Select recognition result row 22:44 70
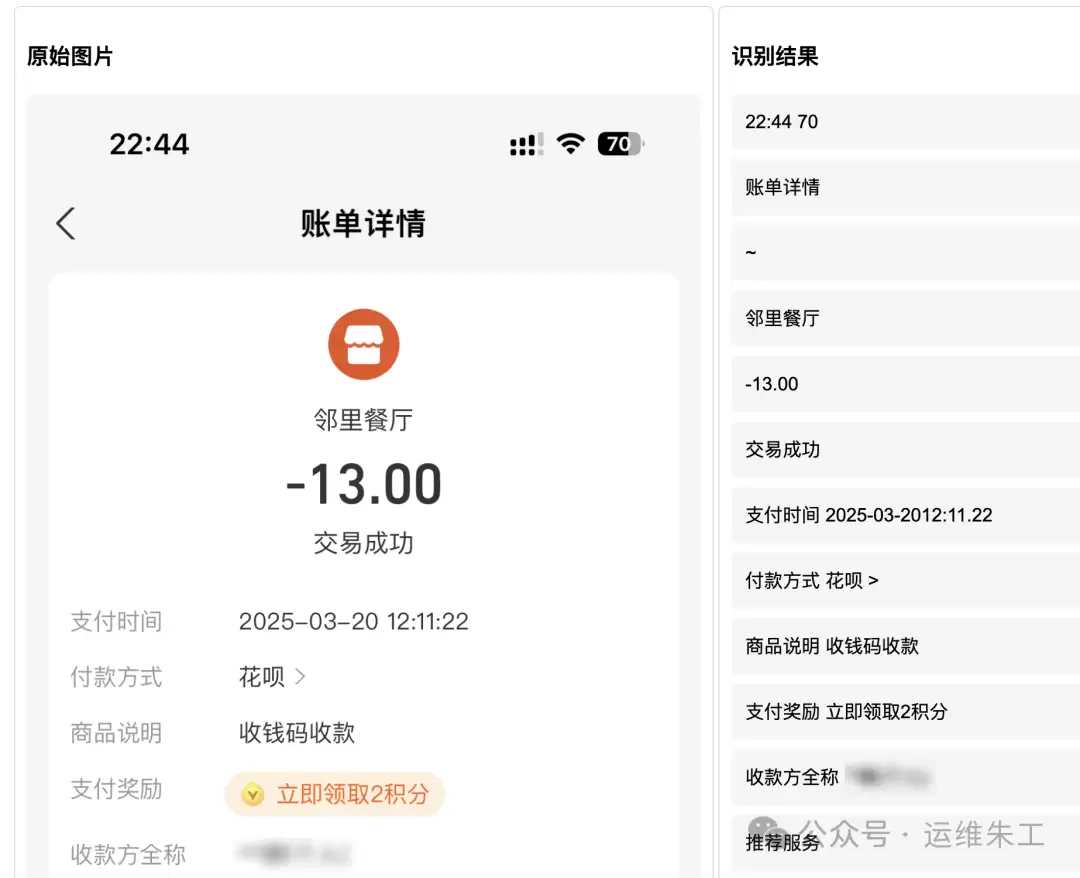1080x878 pixels. pos(906,122)
